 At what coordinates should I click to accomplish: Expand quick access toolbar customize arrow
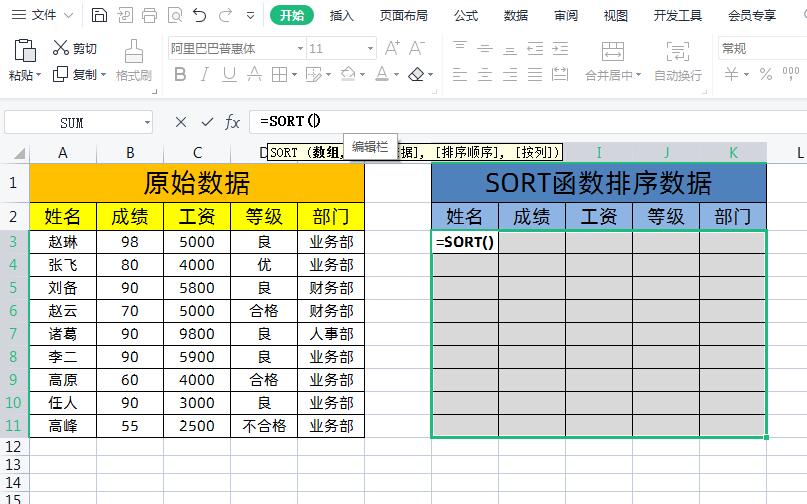[x=250, y=16]
